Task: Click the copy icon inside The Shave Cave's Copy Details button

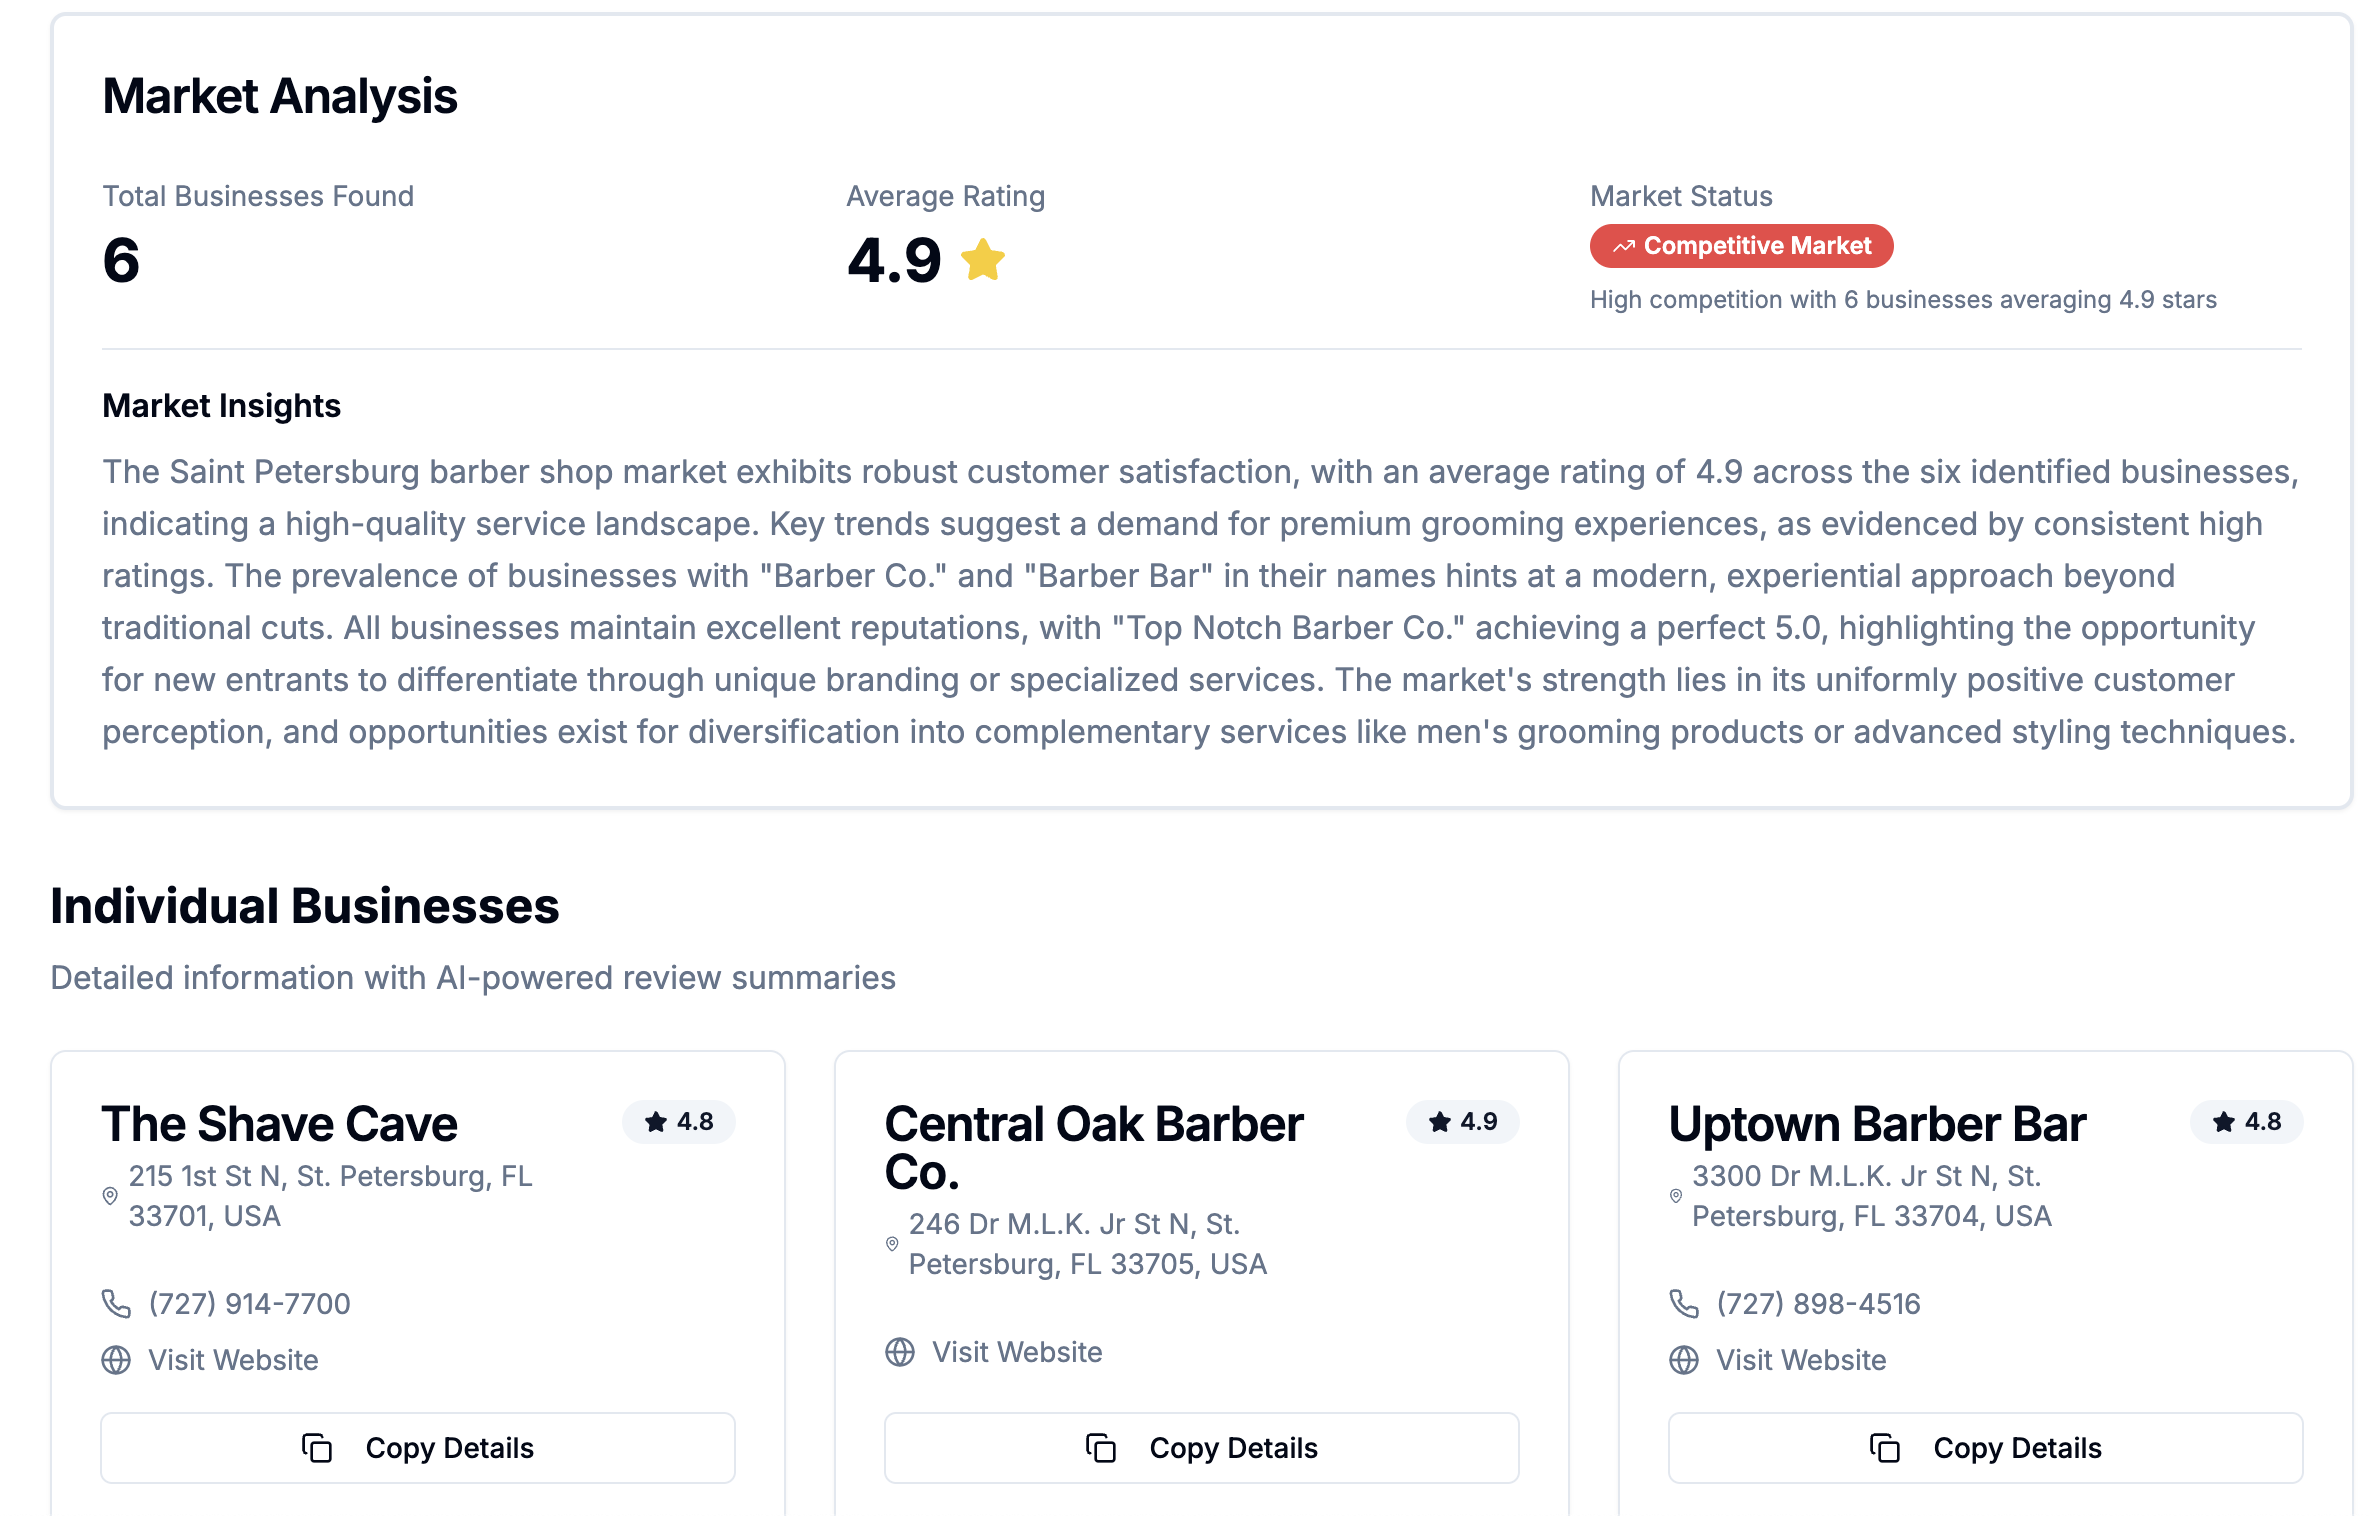Action: click(x=317, y=1447)
